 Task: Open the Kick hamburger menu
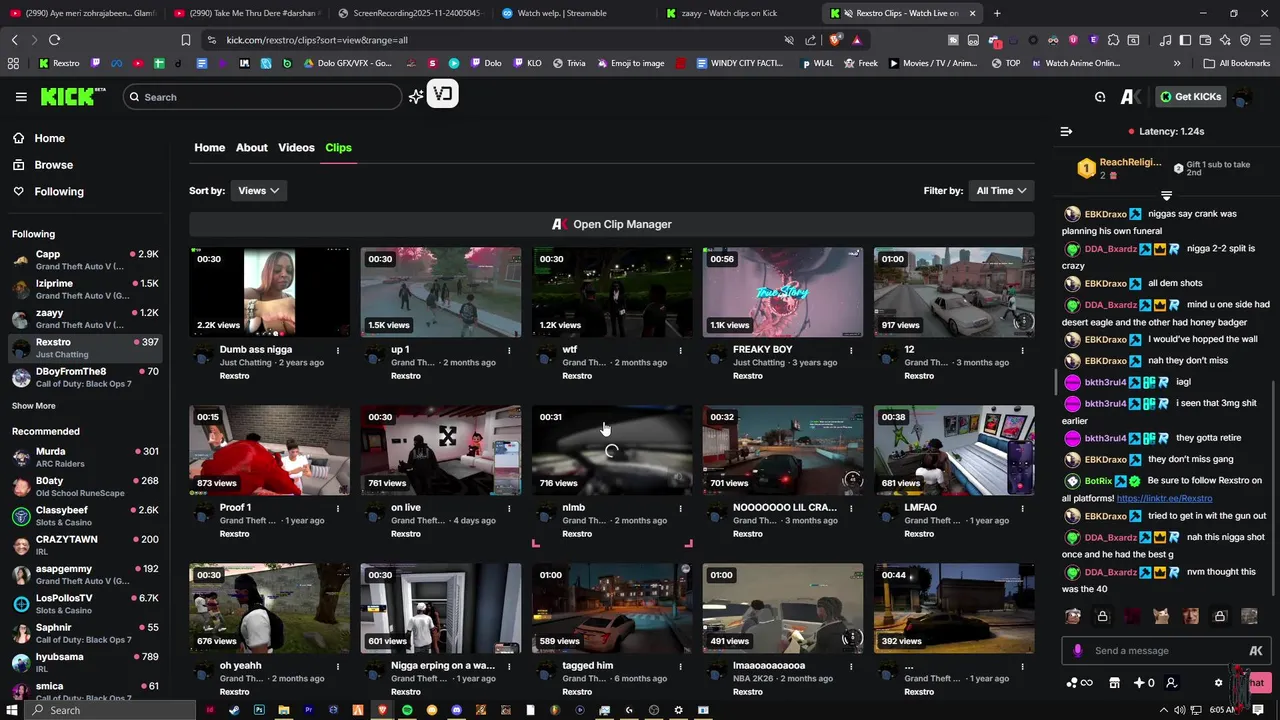(x=21, y=97)
